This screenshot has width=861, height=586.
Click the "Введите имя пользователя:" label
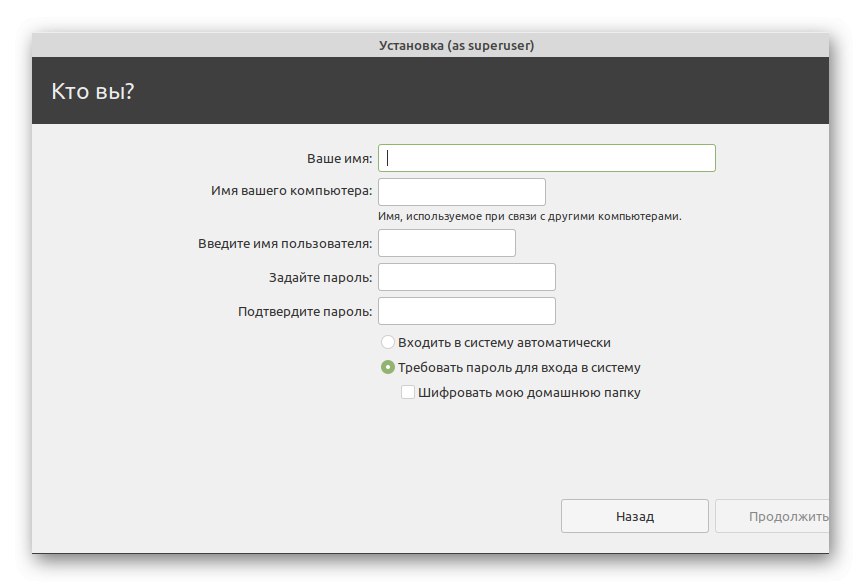285,243
